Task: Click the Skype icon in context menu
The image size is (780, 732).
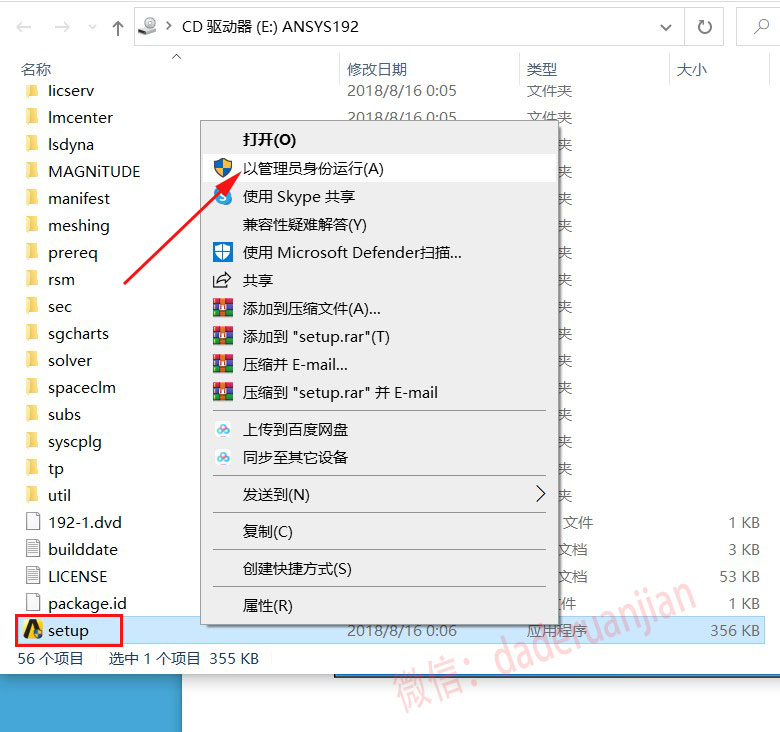Action: coord(223,196)
